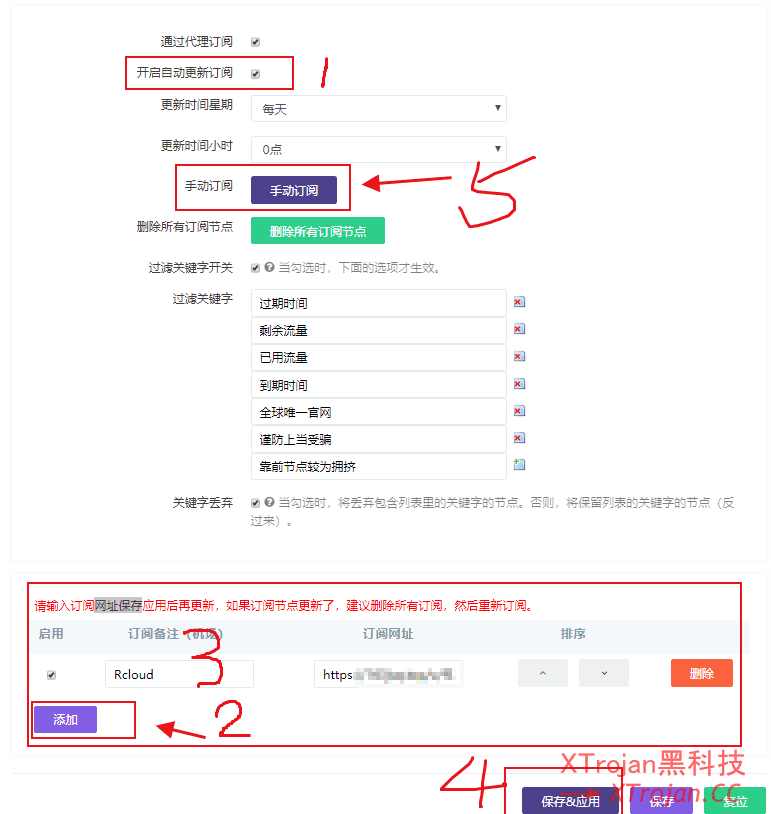Disable the 开启自动更新订阅 checkbox
This screenshot has height=814, width=771.
[255, 74]
